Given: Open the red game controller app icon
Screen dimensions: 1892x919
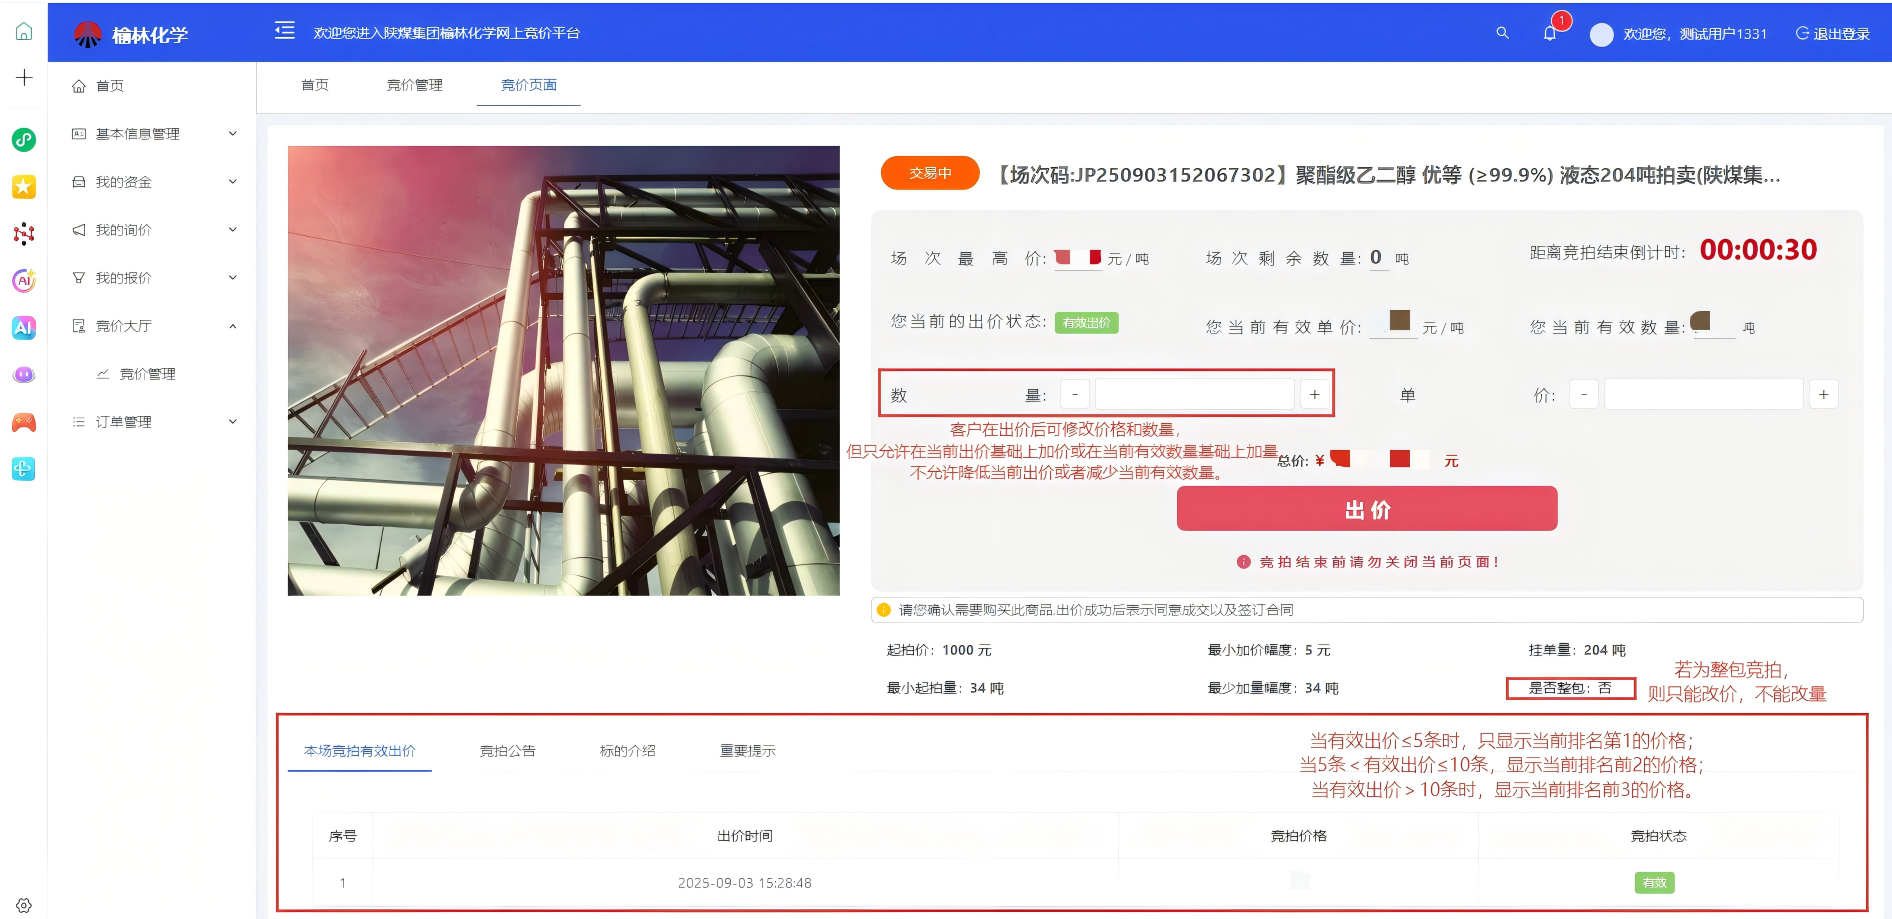Looking at the screenshot, I should 24,422.
